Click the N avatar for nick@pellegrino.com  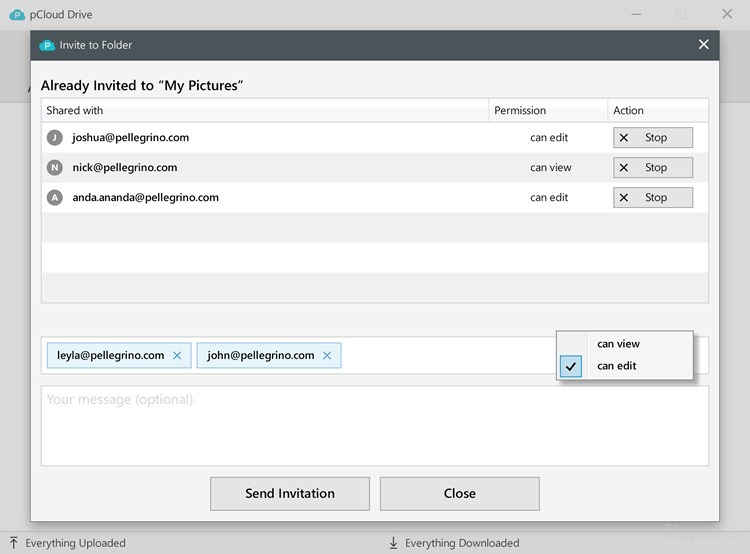click(55, 168)
